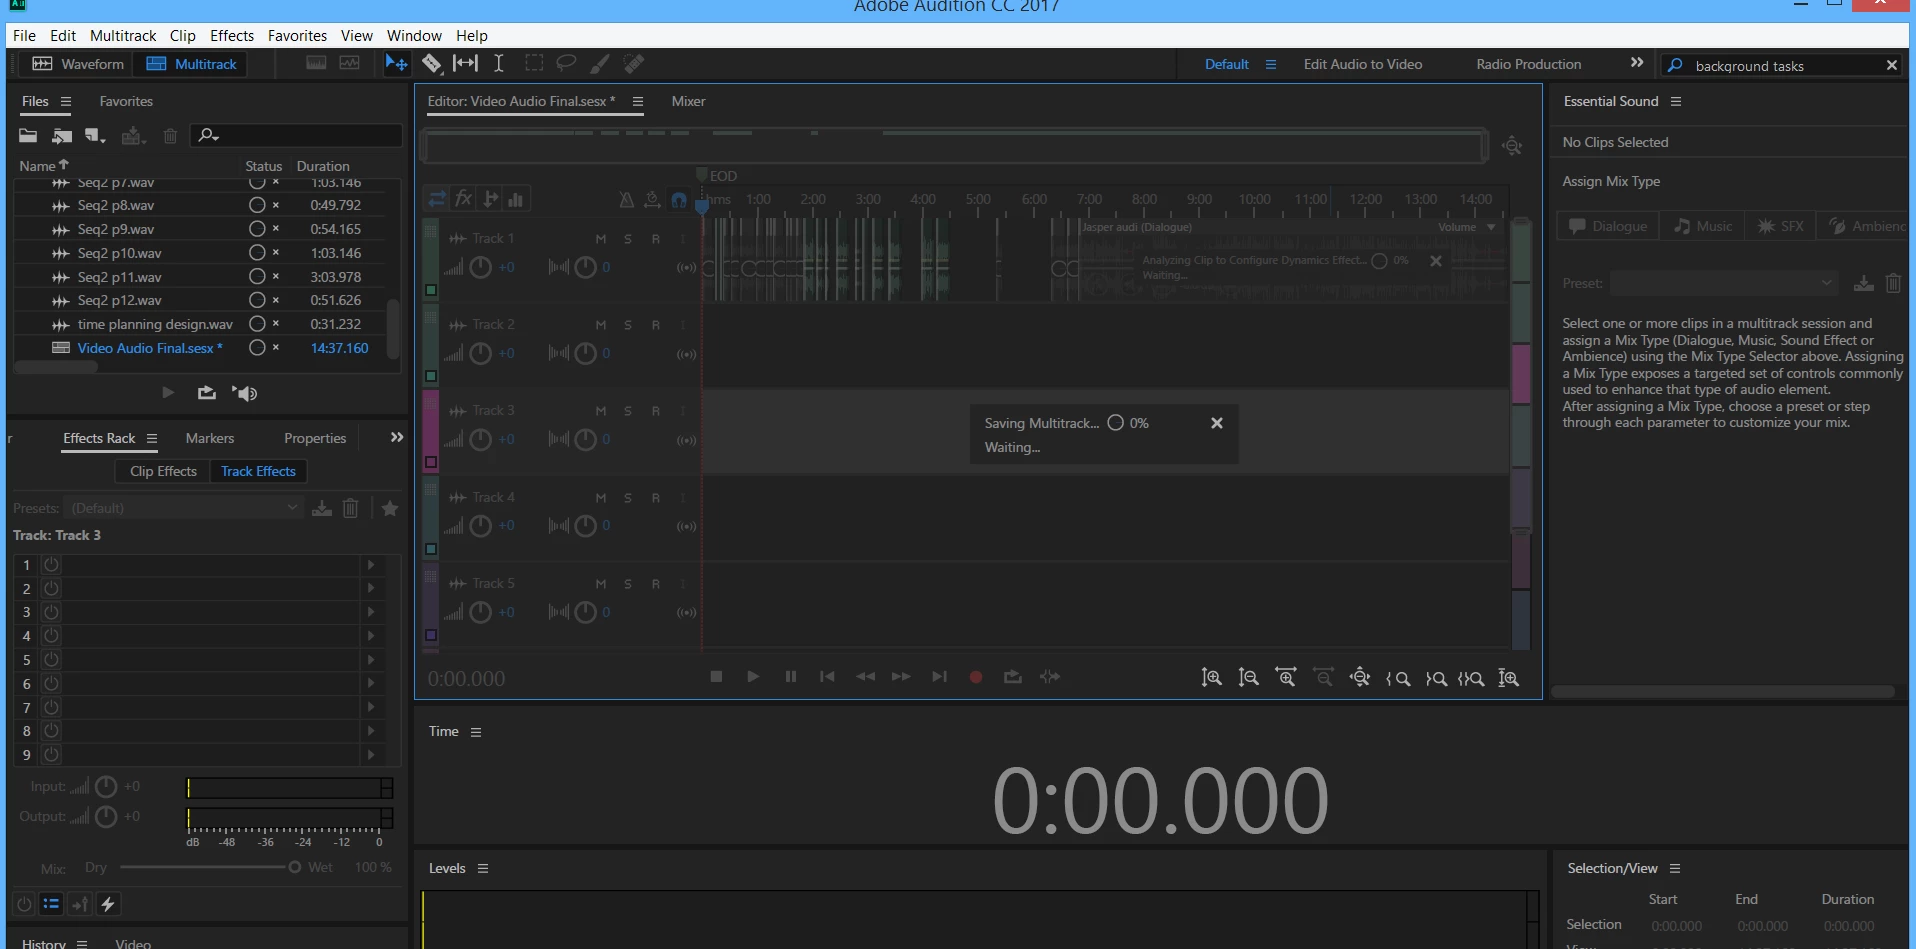The image size is (1916, 949).
Task: Toggle Loop Playback in transport
Action: point(1013,677)
